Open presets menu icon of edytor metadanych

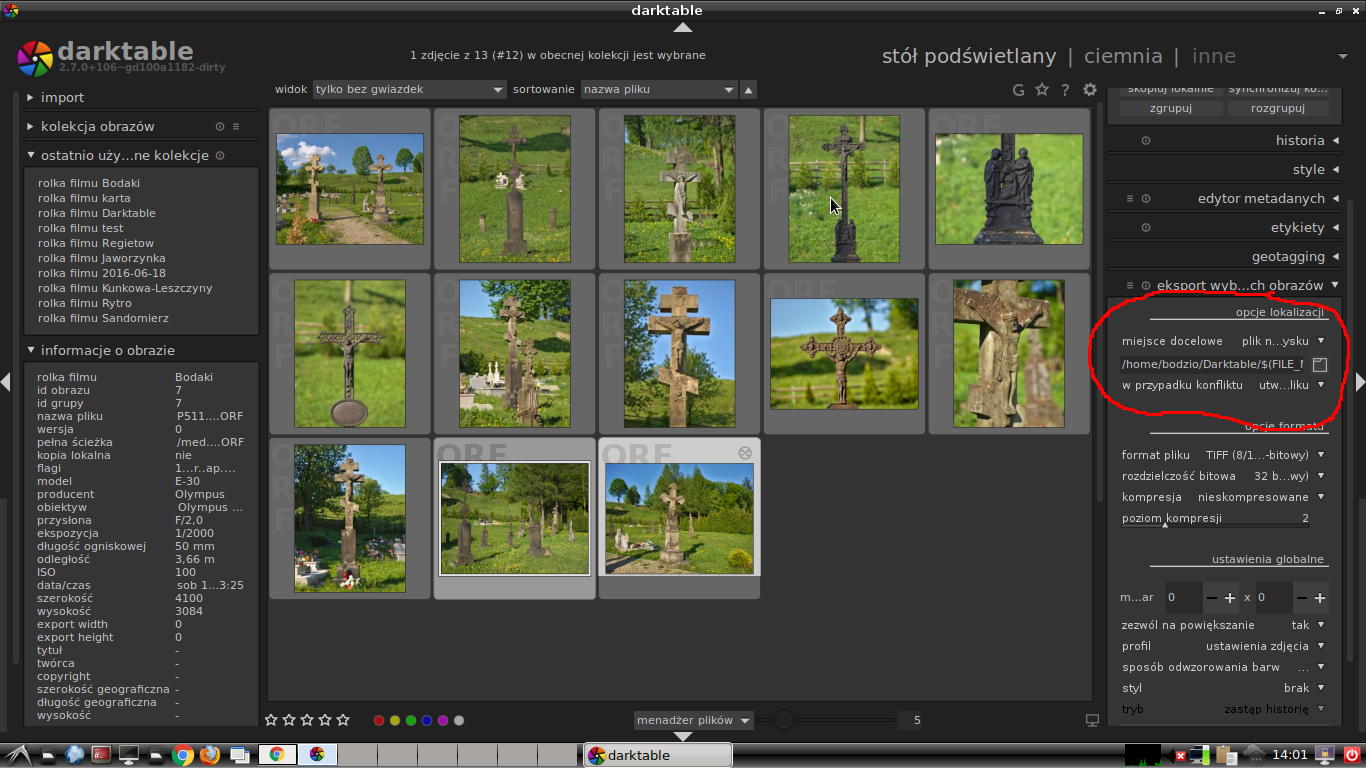pos(1130,199)
